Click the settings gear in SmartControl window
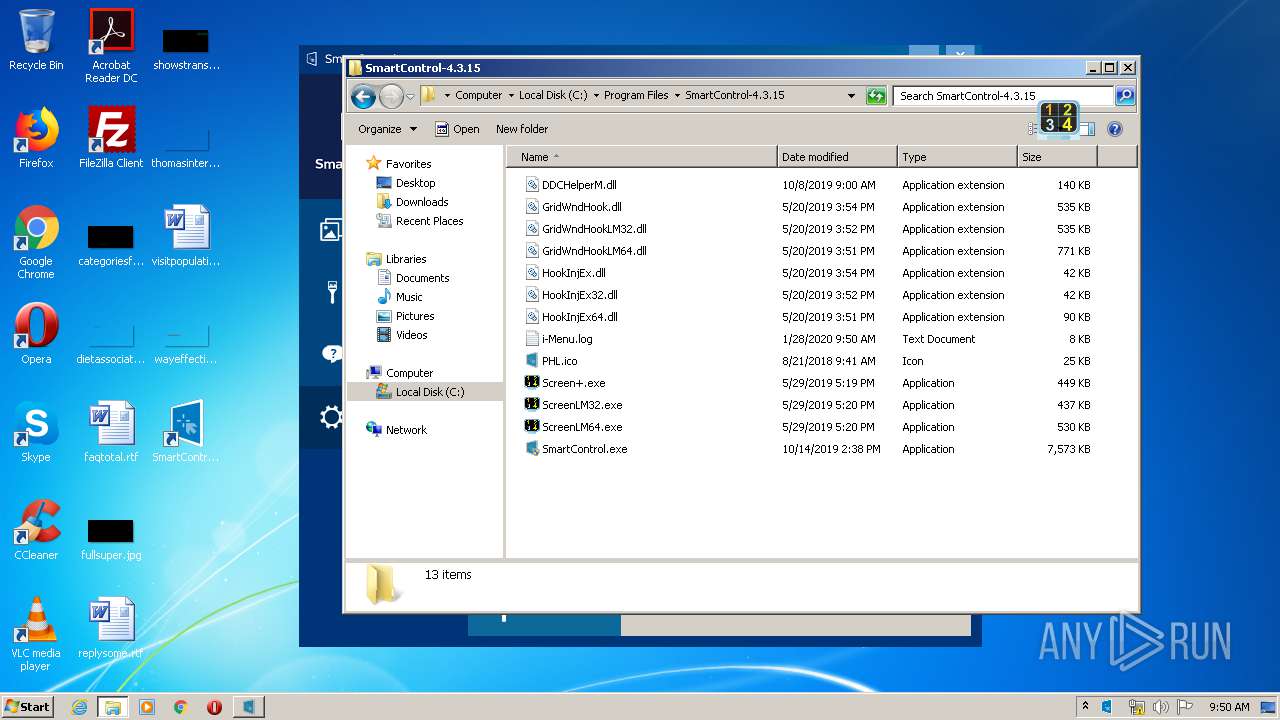The height and width of the screenshot is (720, 1280). click(331, 417)
